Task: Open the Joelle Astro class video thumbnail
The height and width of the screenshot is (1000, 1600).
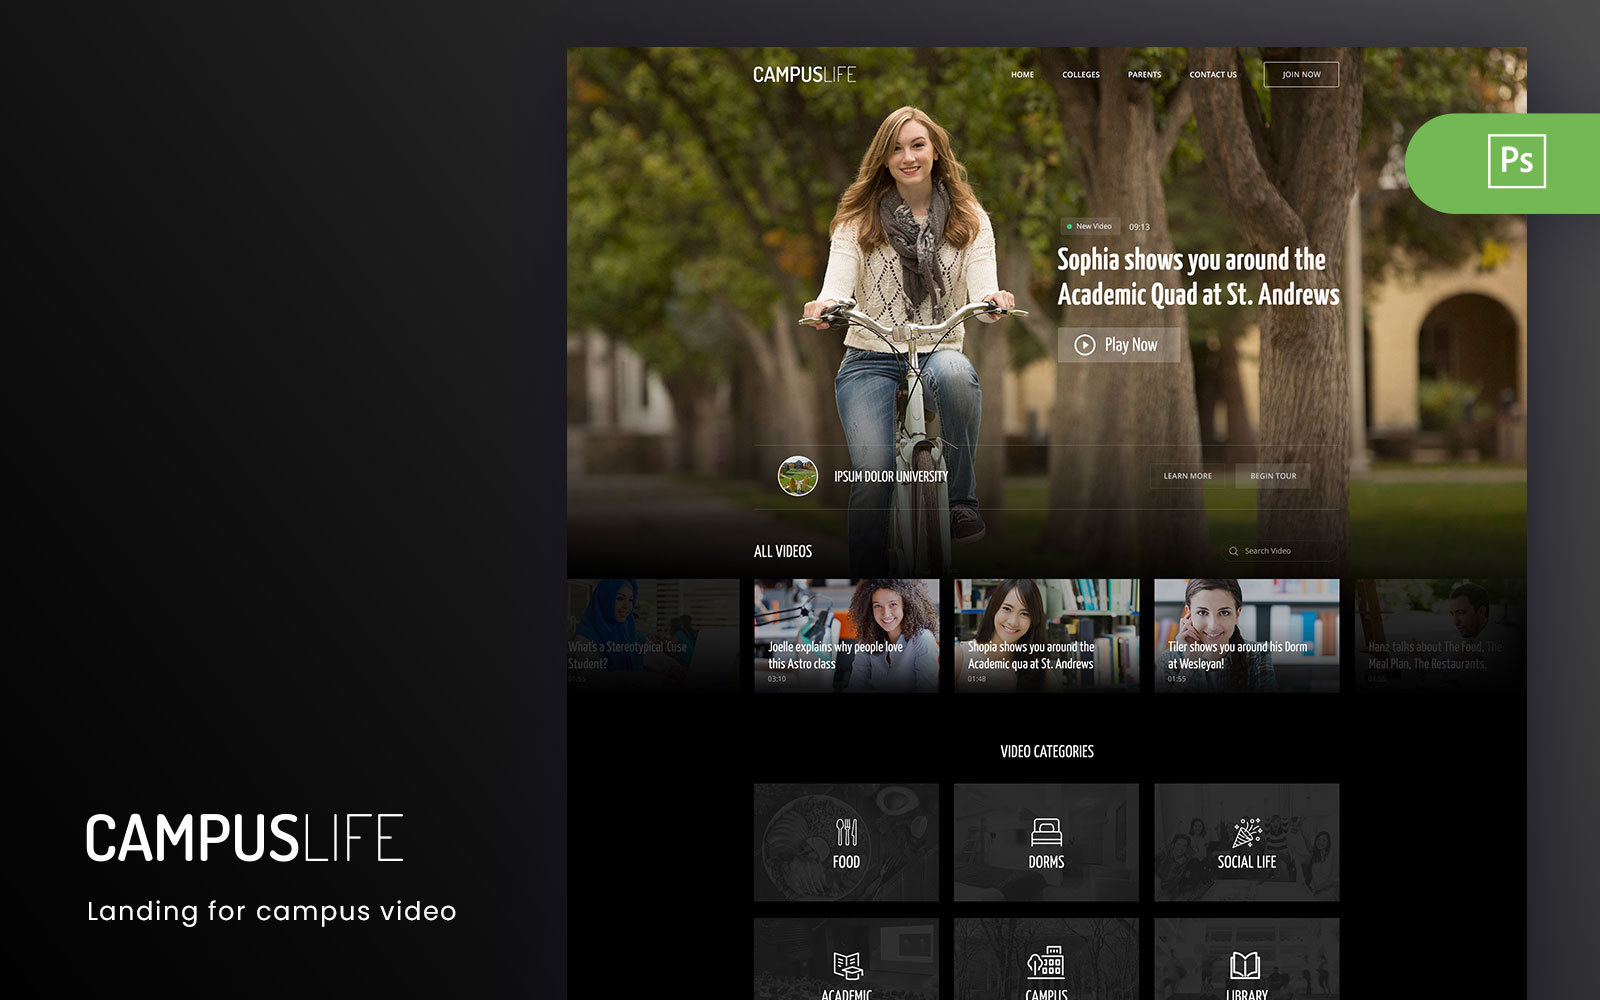Action: tap(846, 635)
